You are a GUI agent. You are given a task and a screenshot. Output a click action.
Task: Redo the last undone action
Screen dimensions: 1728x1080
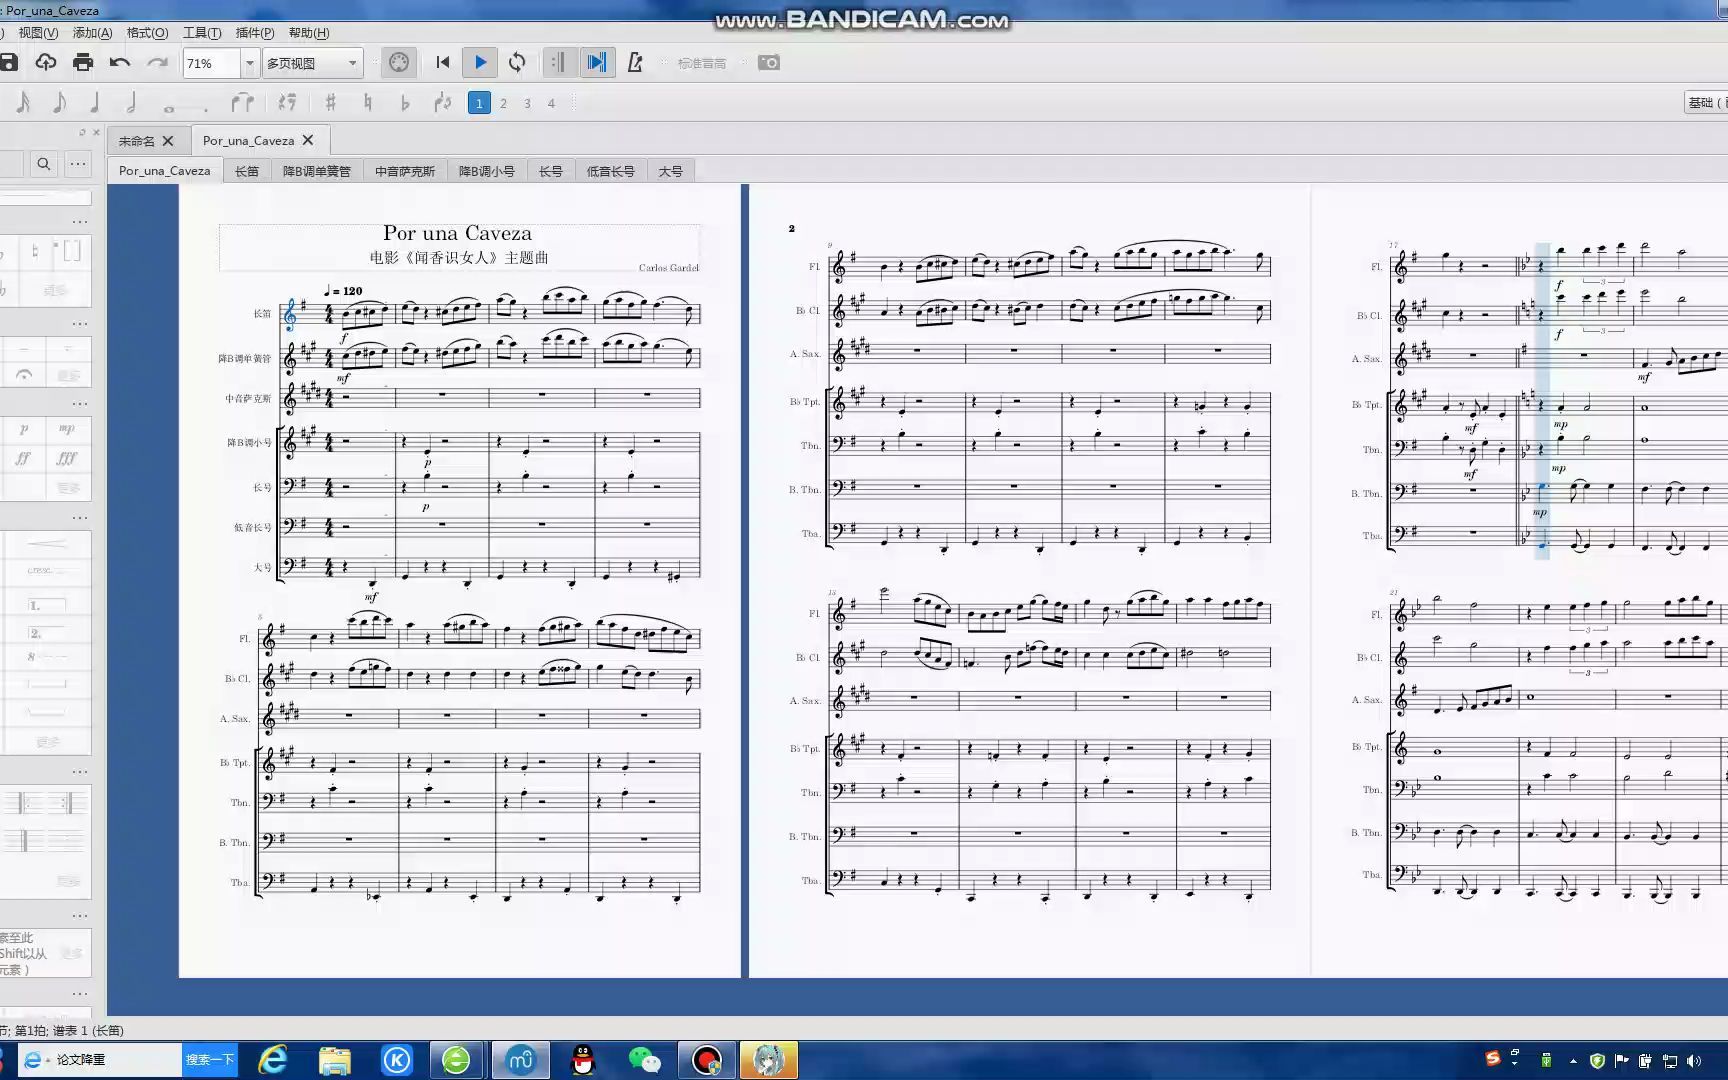point(157,62)
